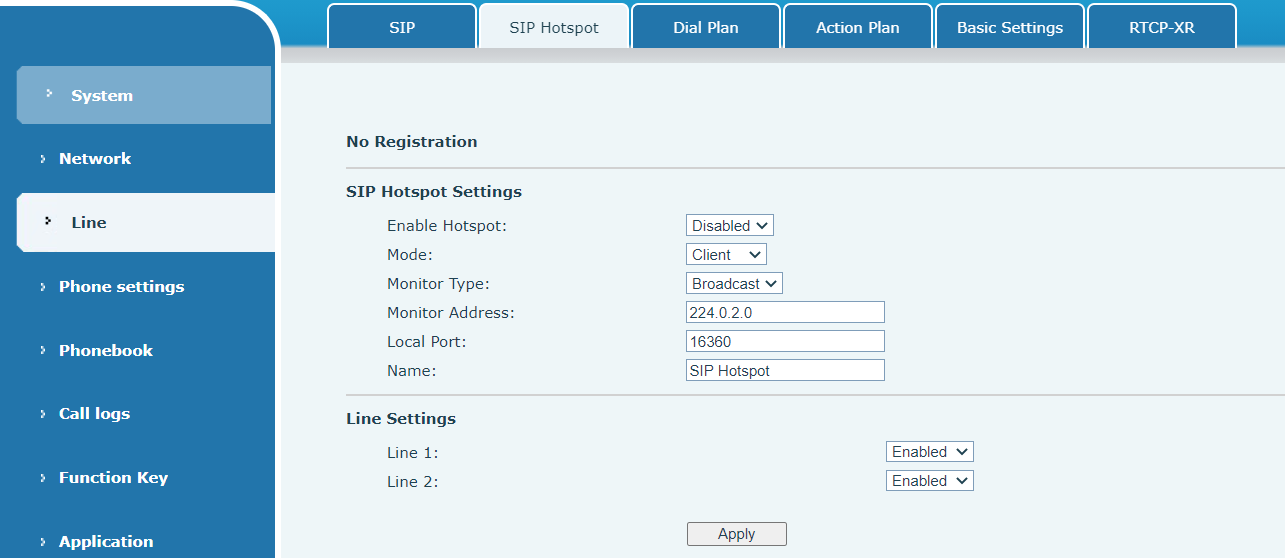Open the Basic Settings tab
The width and height of the screenshot is (1285, 558).
[1010, 27]
